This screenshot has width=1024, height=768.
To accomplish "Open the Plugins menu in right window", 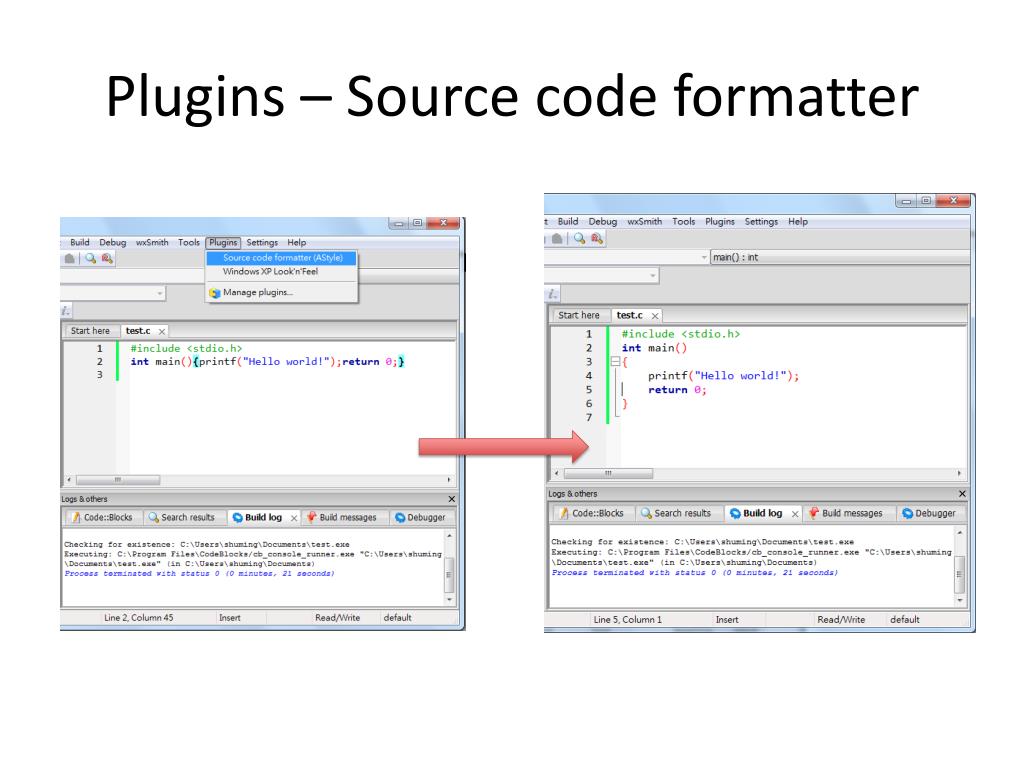I will click(x=720, y=221).
